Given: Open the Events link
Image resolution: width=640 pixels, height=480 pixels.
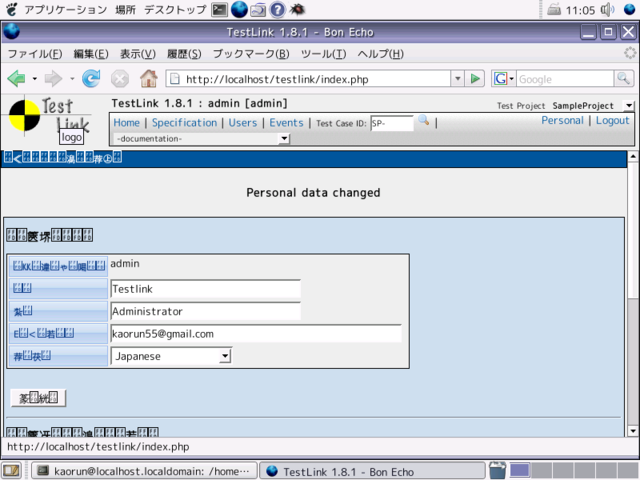Looking at the screenshot, I should (287, 122).
